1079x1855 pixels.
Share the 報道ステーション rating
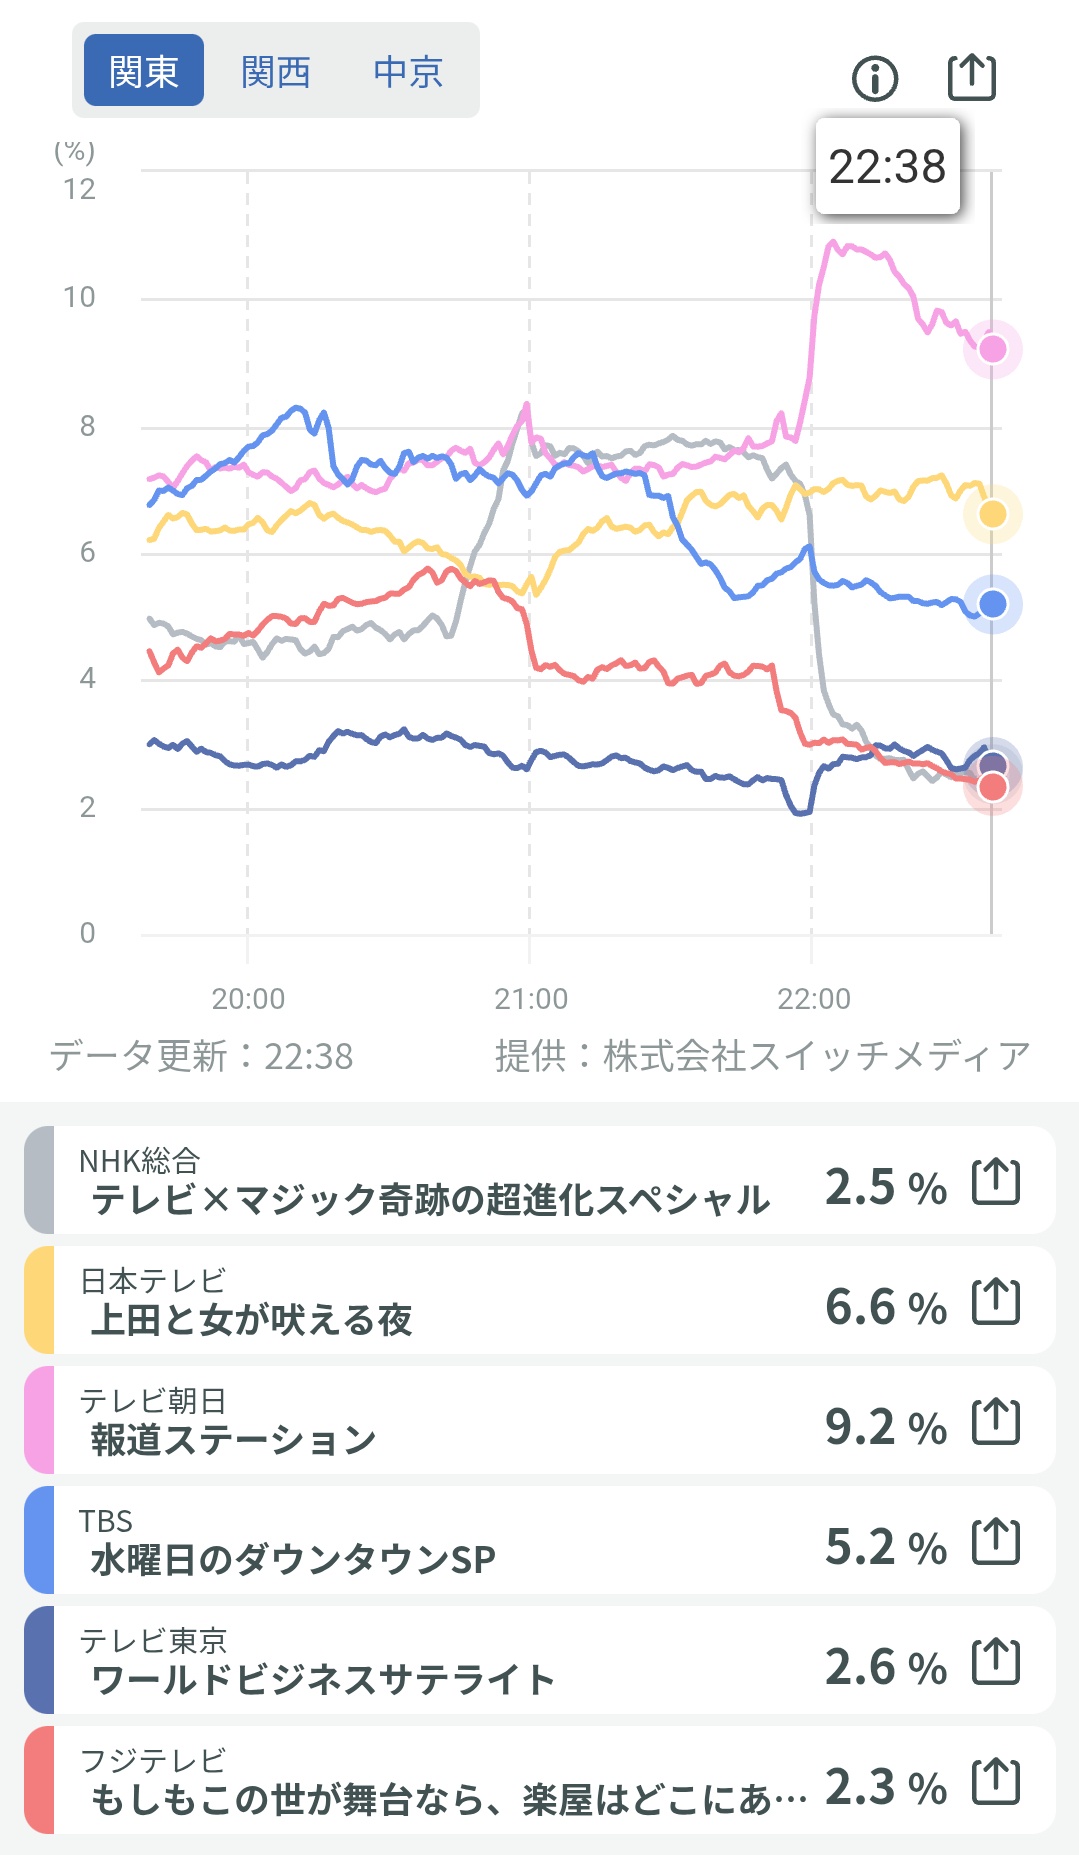pyautogui.click(x=996, y=1422)
